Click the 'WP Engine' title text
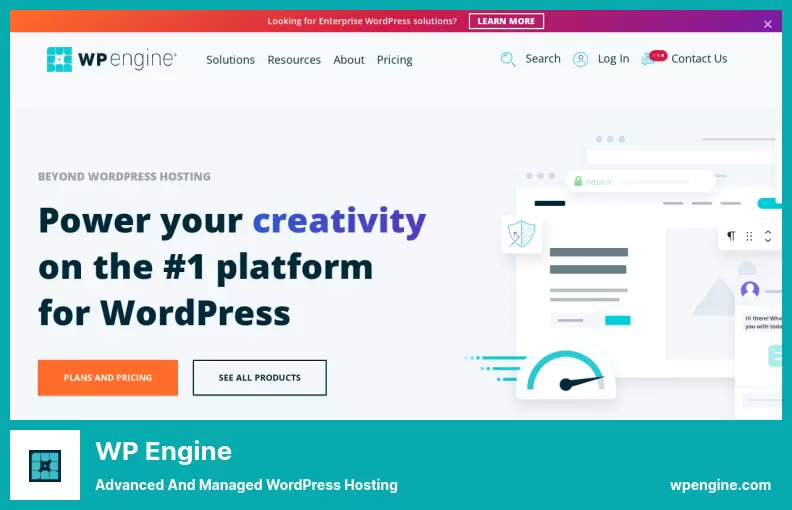792x510 pixels. coord(164,451)
